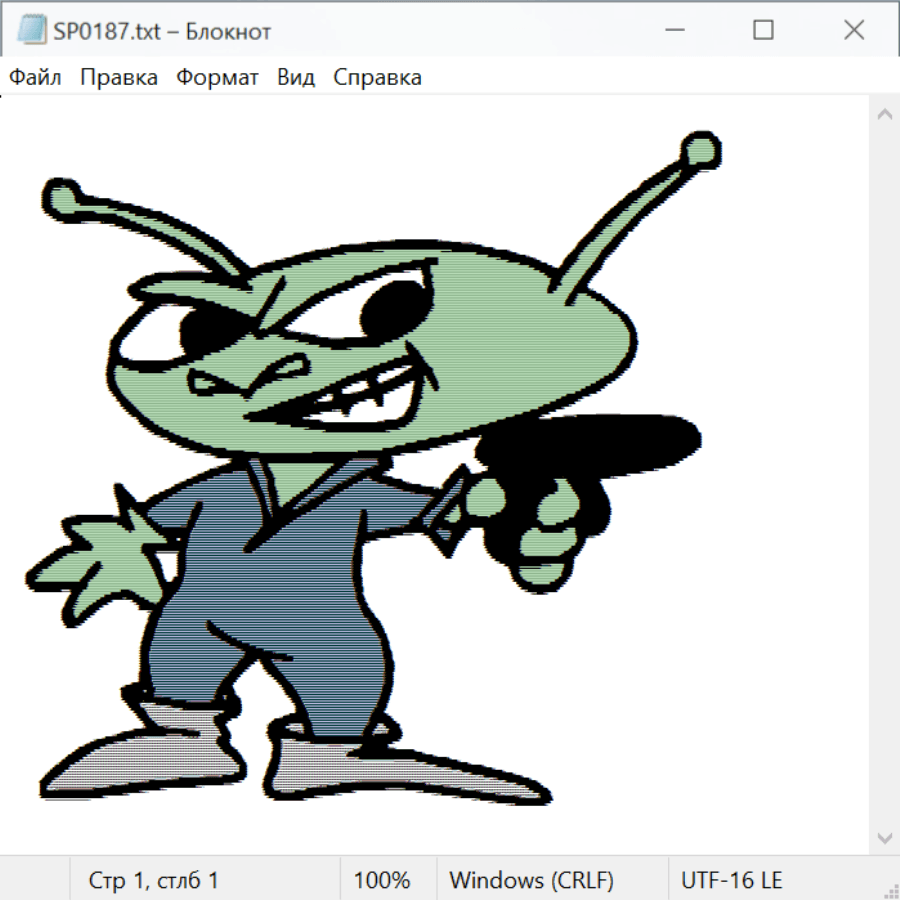
Task: Close the SP0187.txt Notepad window
Action: [x=853, y=31]
